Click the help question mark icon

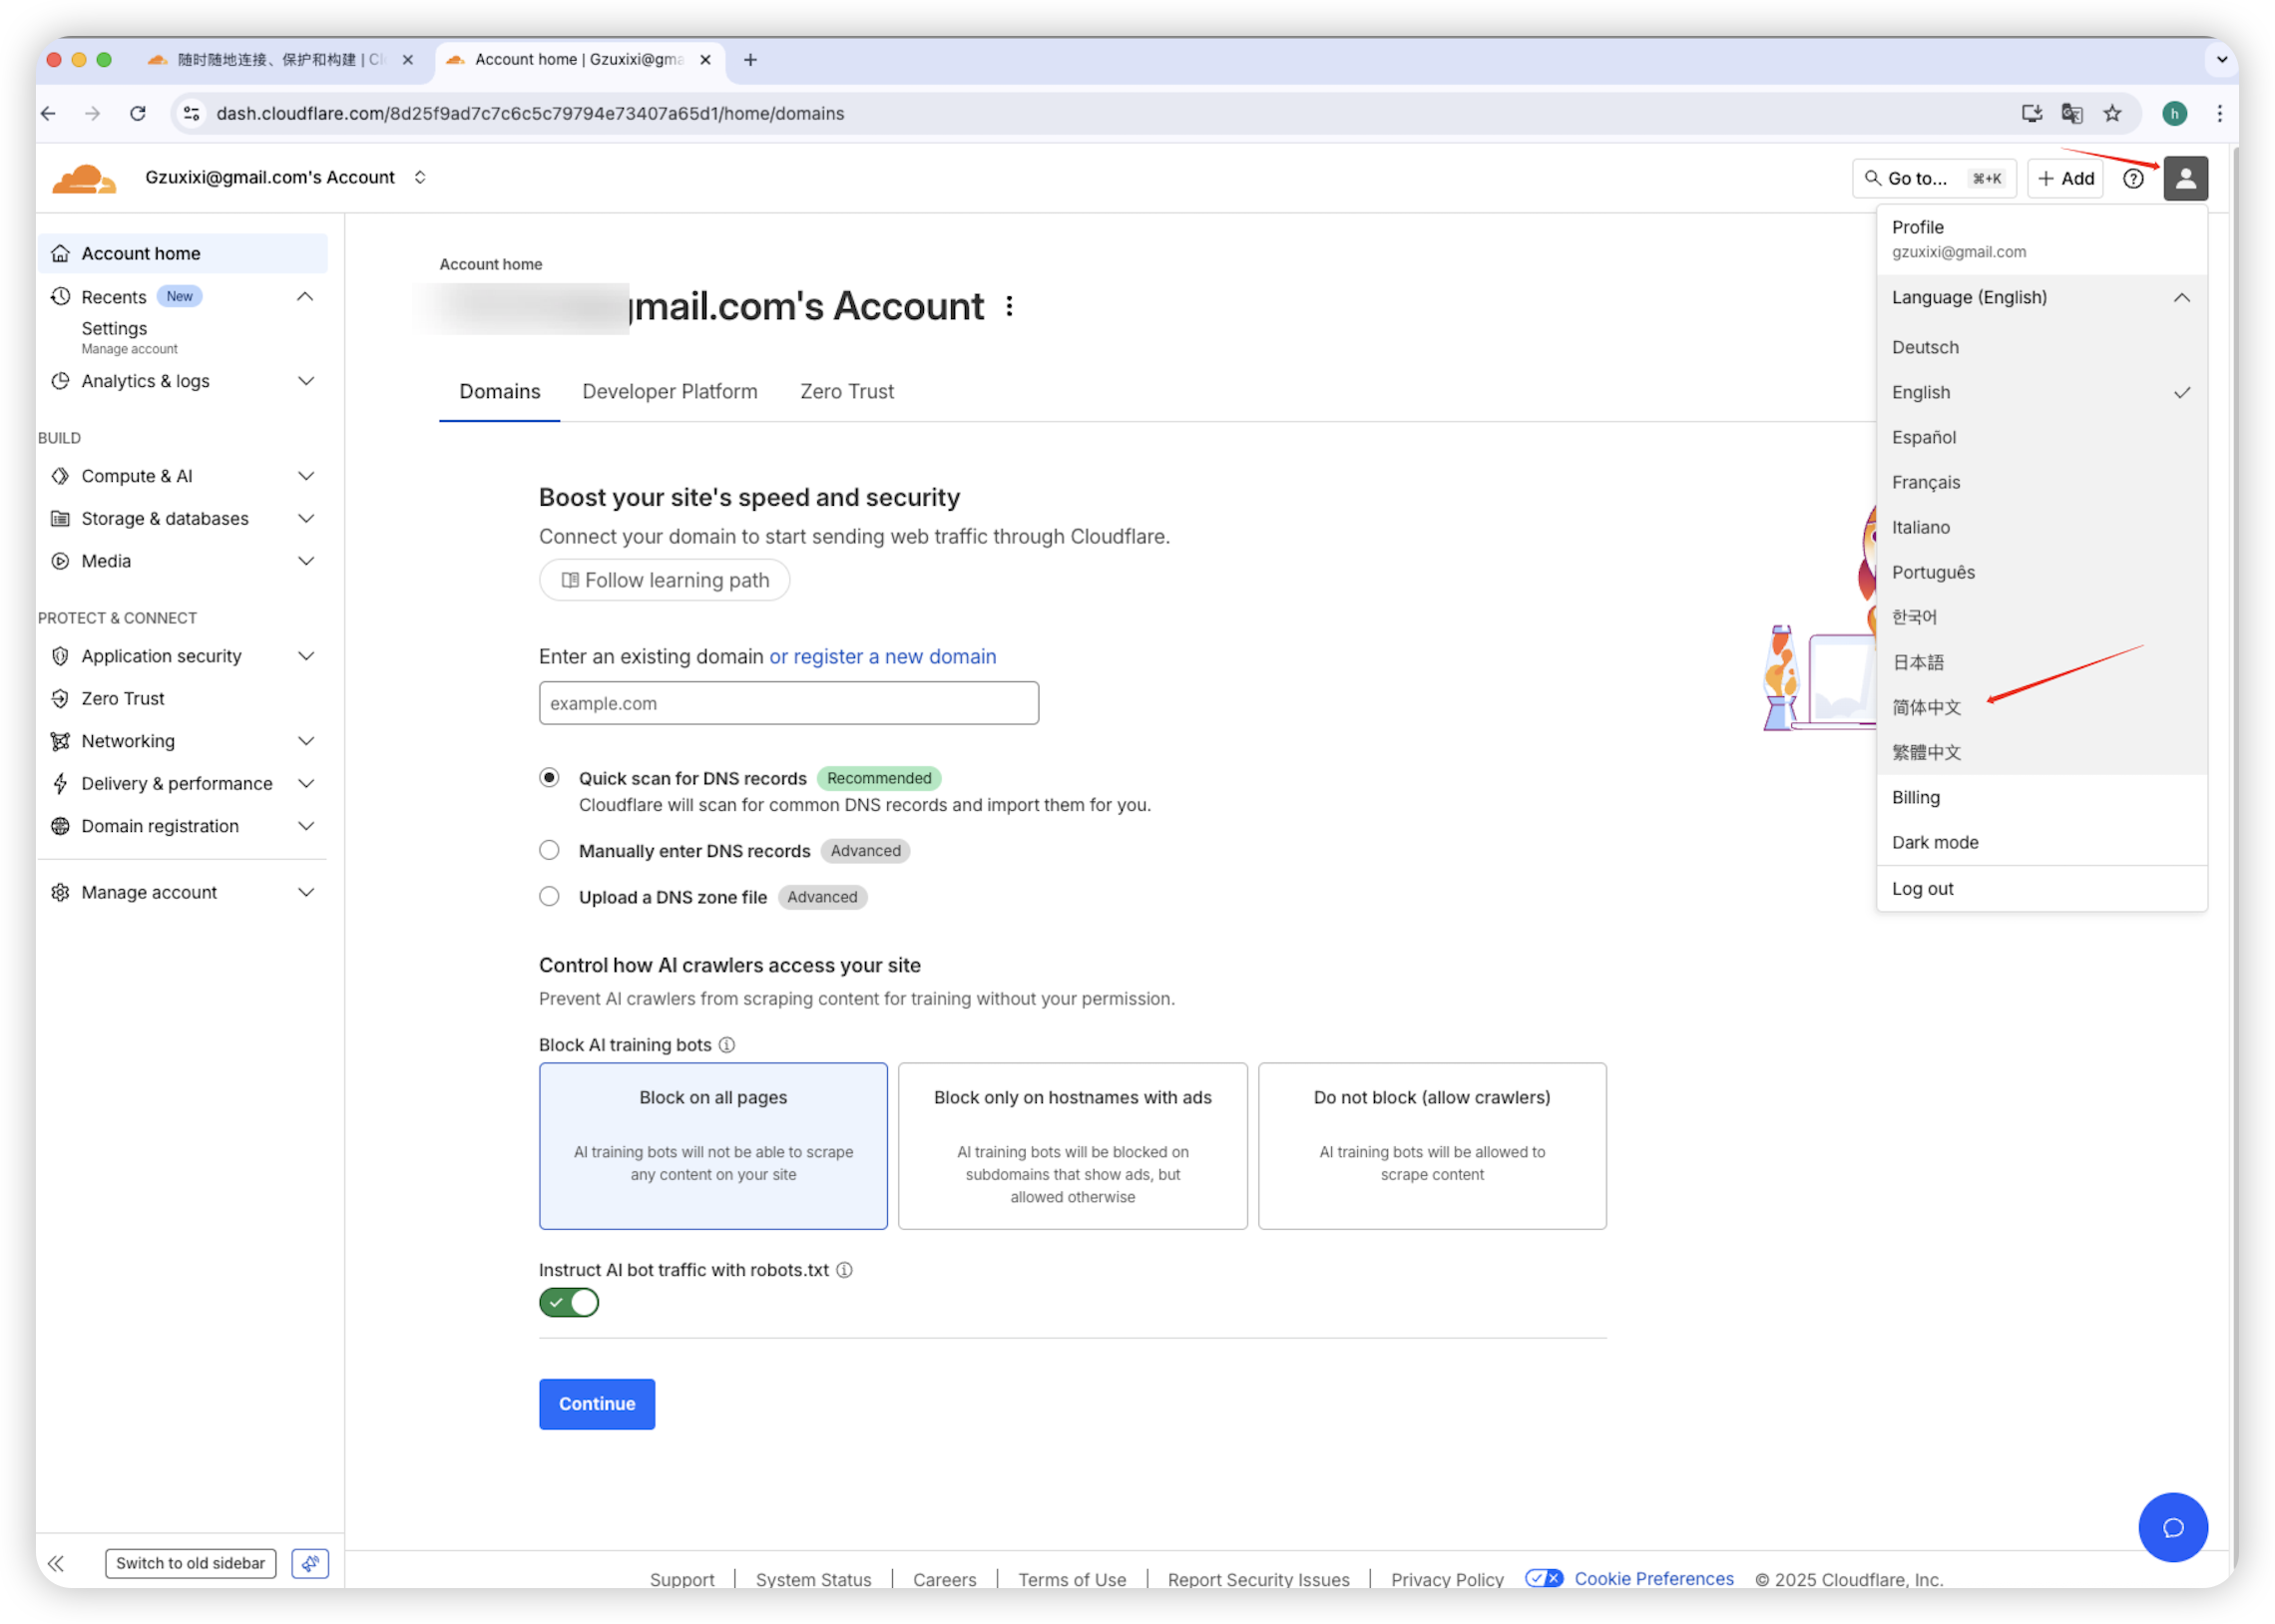click(x=2133, y=179)
